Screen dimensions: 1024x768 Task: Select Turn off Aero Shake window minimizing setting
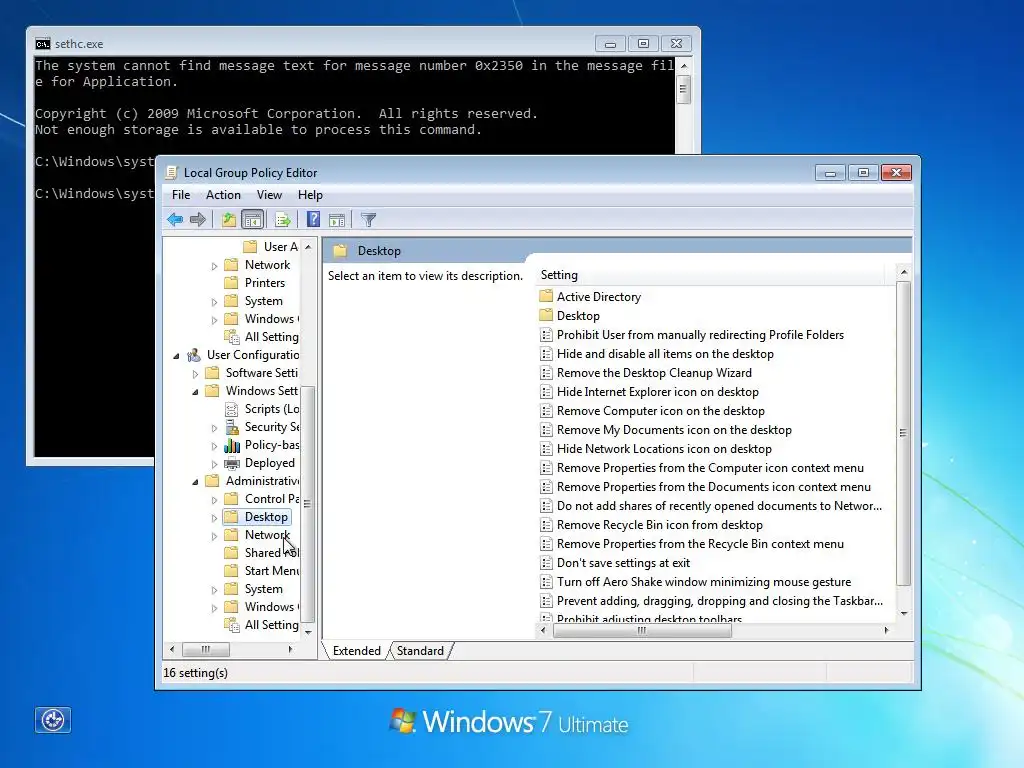pos(704,582)
